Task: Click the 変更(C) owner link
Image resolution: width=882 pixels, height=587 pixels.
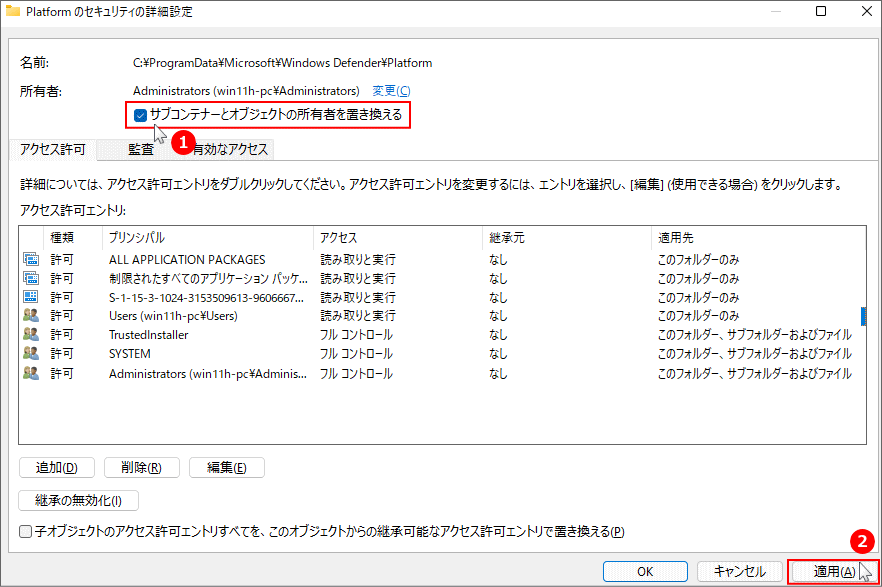Action: 392,91
